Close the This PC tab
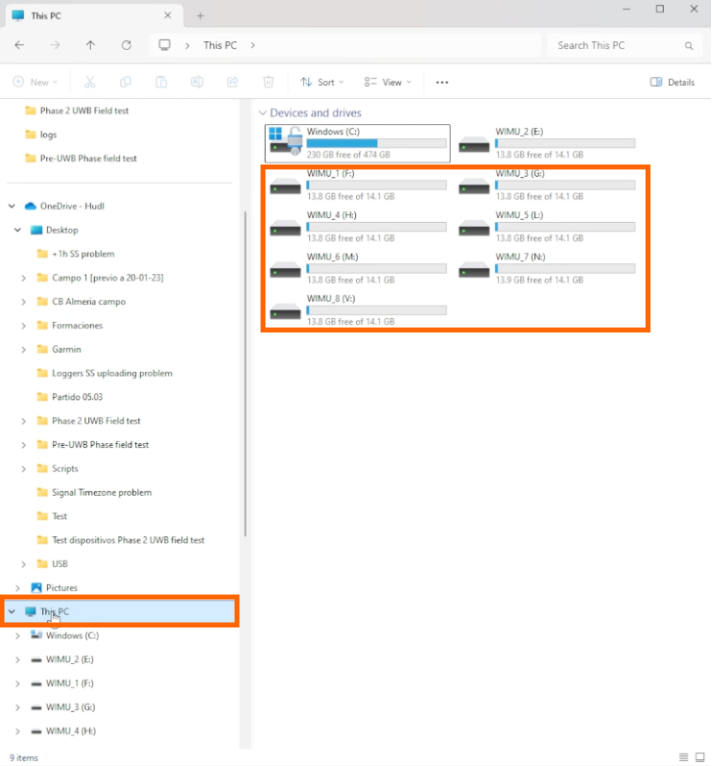 coord(168,16)
